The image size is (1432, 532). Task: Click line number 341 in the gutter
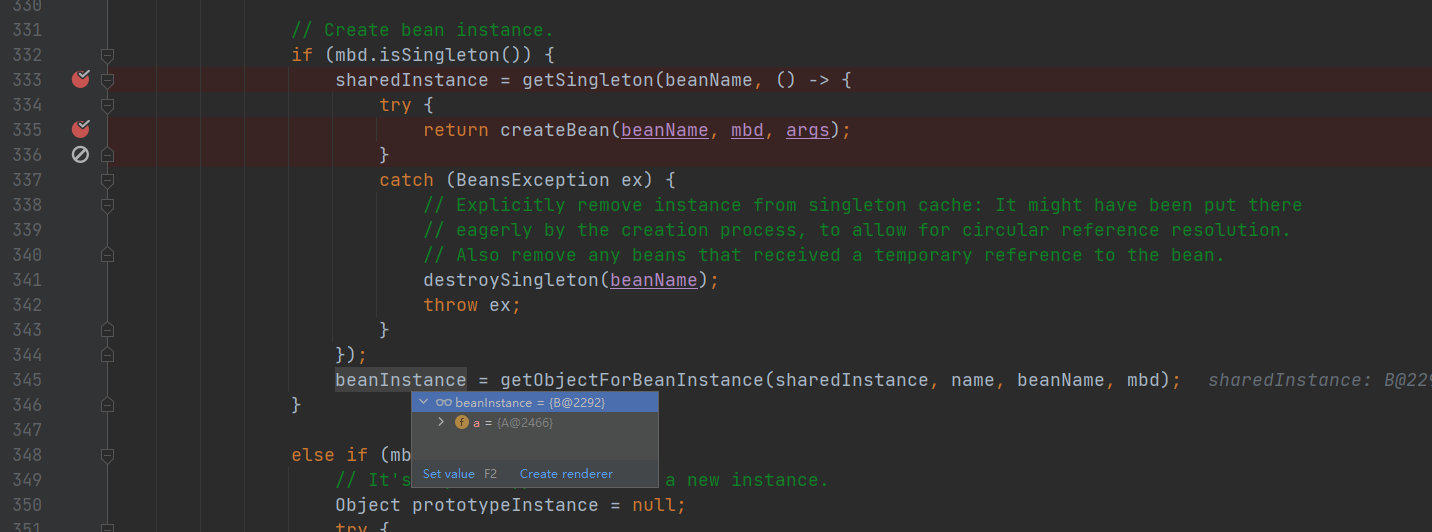[27, 280]
